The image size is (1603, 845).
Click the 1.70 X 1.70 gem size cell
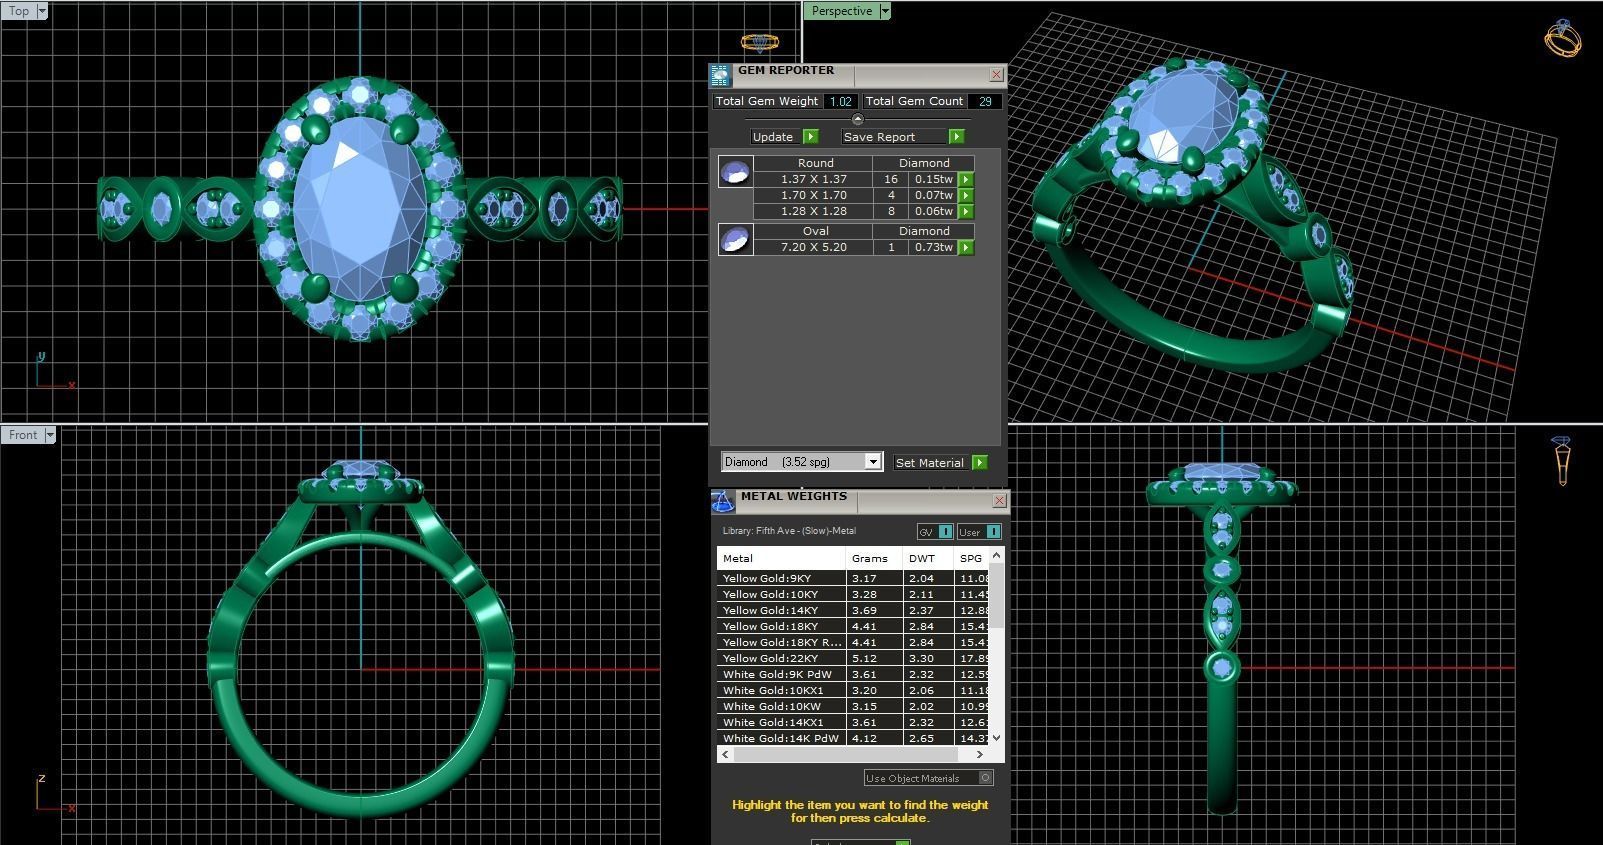(813, 195)
